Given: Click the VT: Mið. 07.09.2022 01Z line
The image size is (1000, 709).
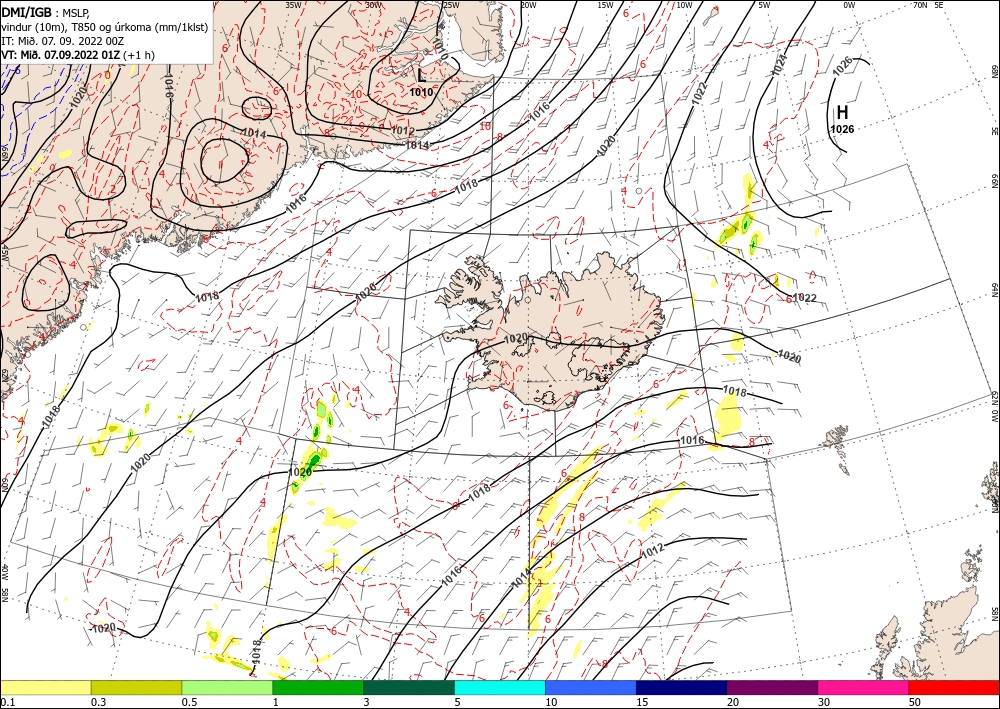Looking at the screenshot, I should click(61, 55).
